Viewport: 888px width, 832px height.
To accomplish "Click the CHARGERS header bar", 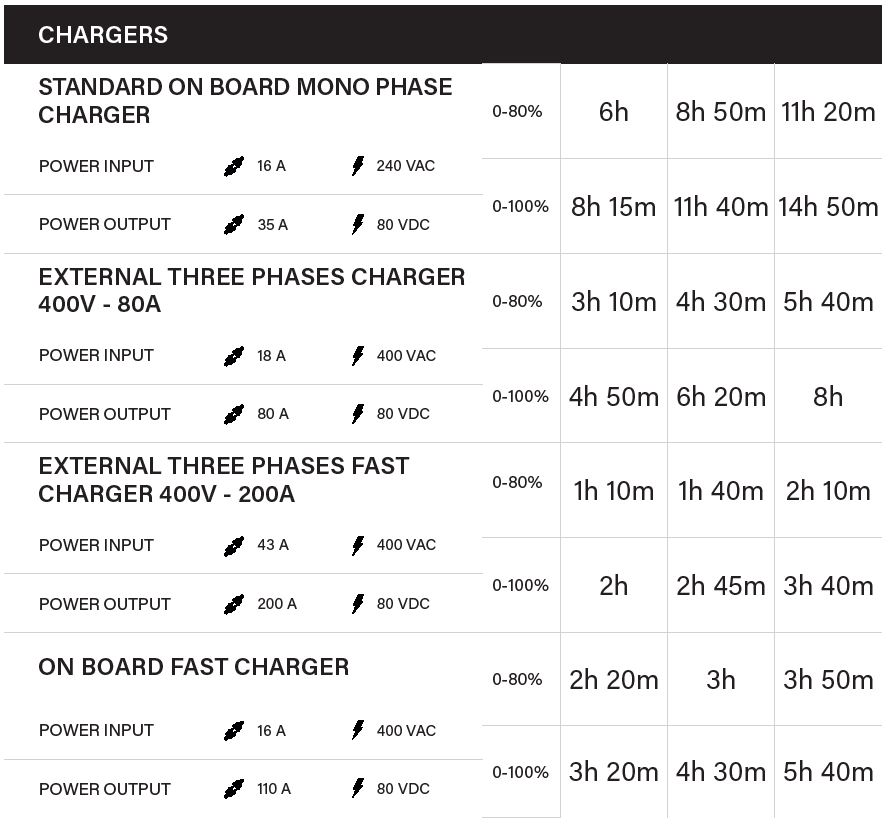I will 443,35.
